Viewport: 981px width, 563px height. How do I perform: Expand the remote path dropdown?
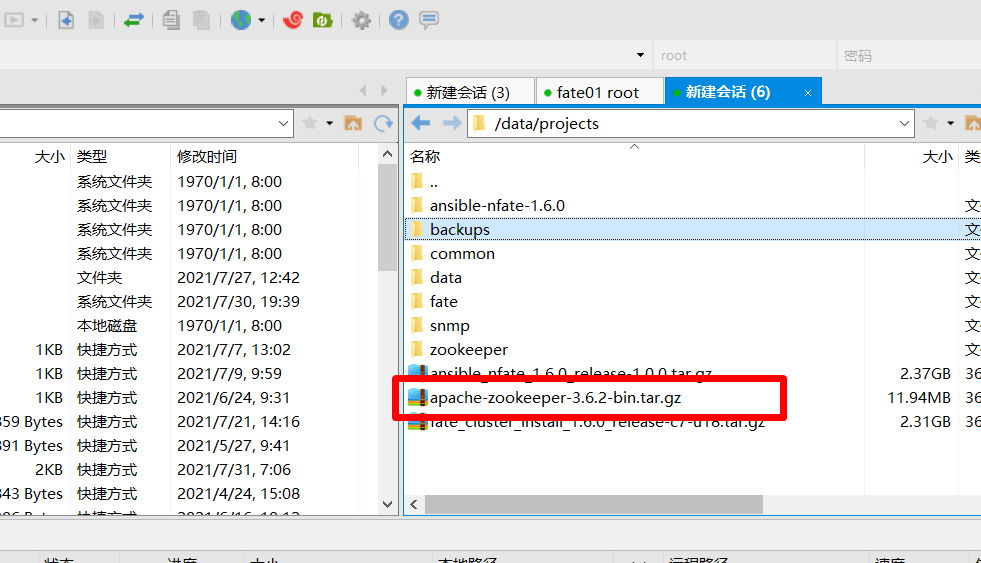[x=905, y=124]
